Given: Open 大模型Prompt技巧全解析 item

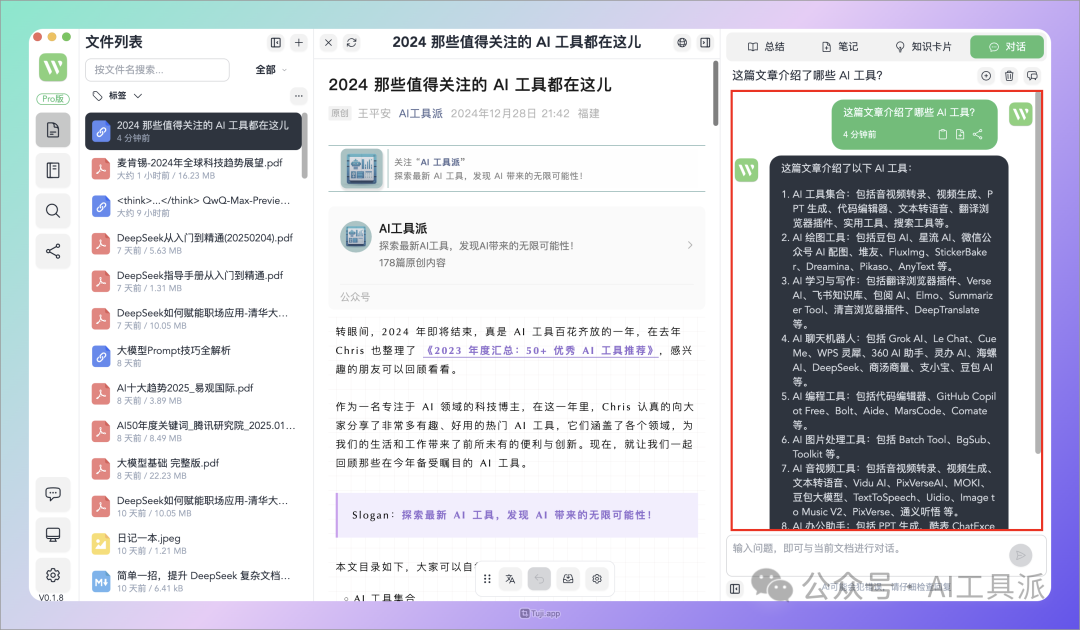Looking at the screenshot, I should pyautogui.click(x=194, y=356).
